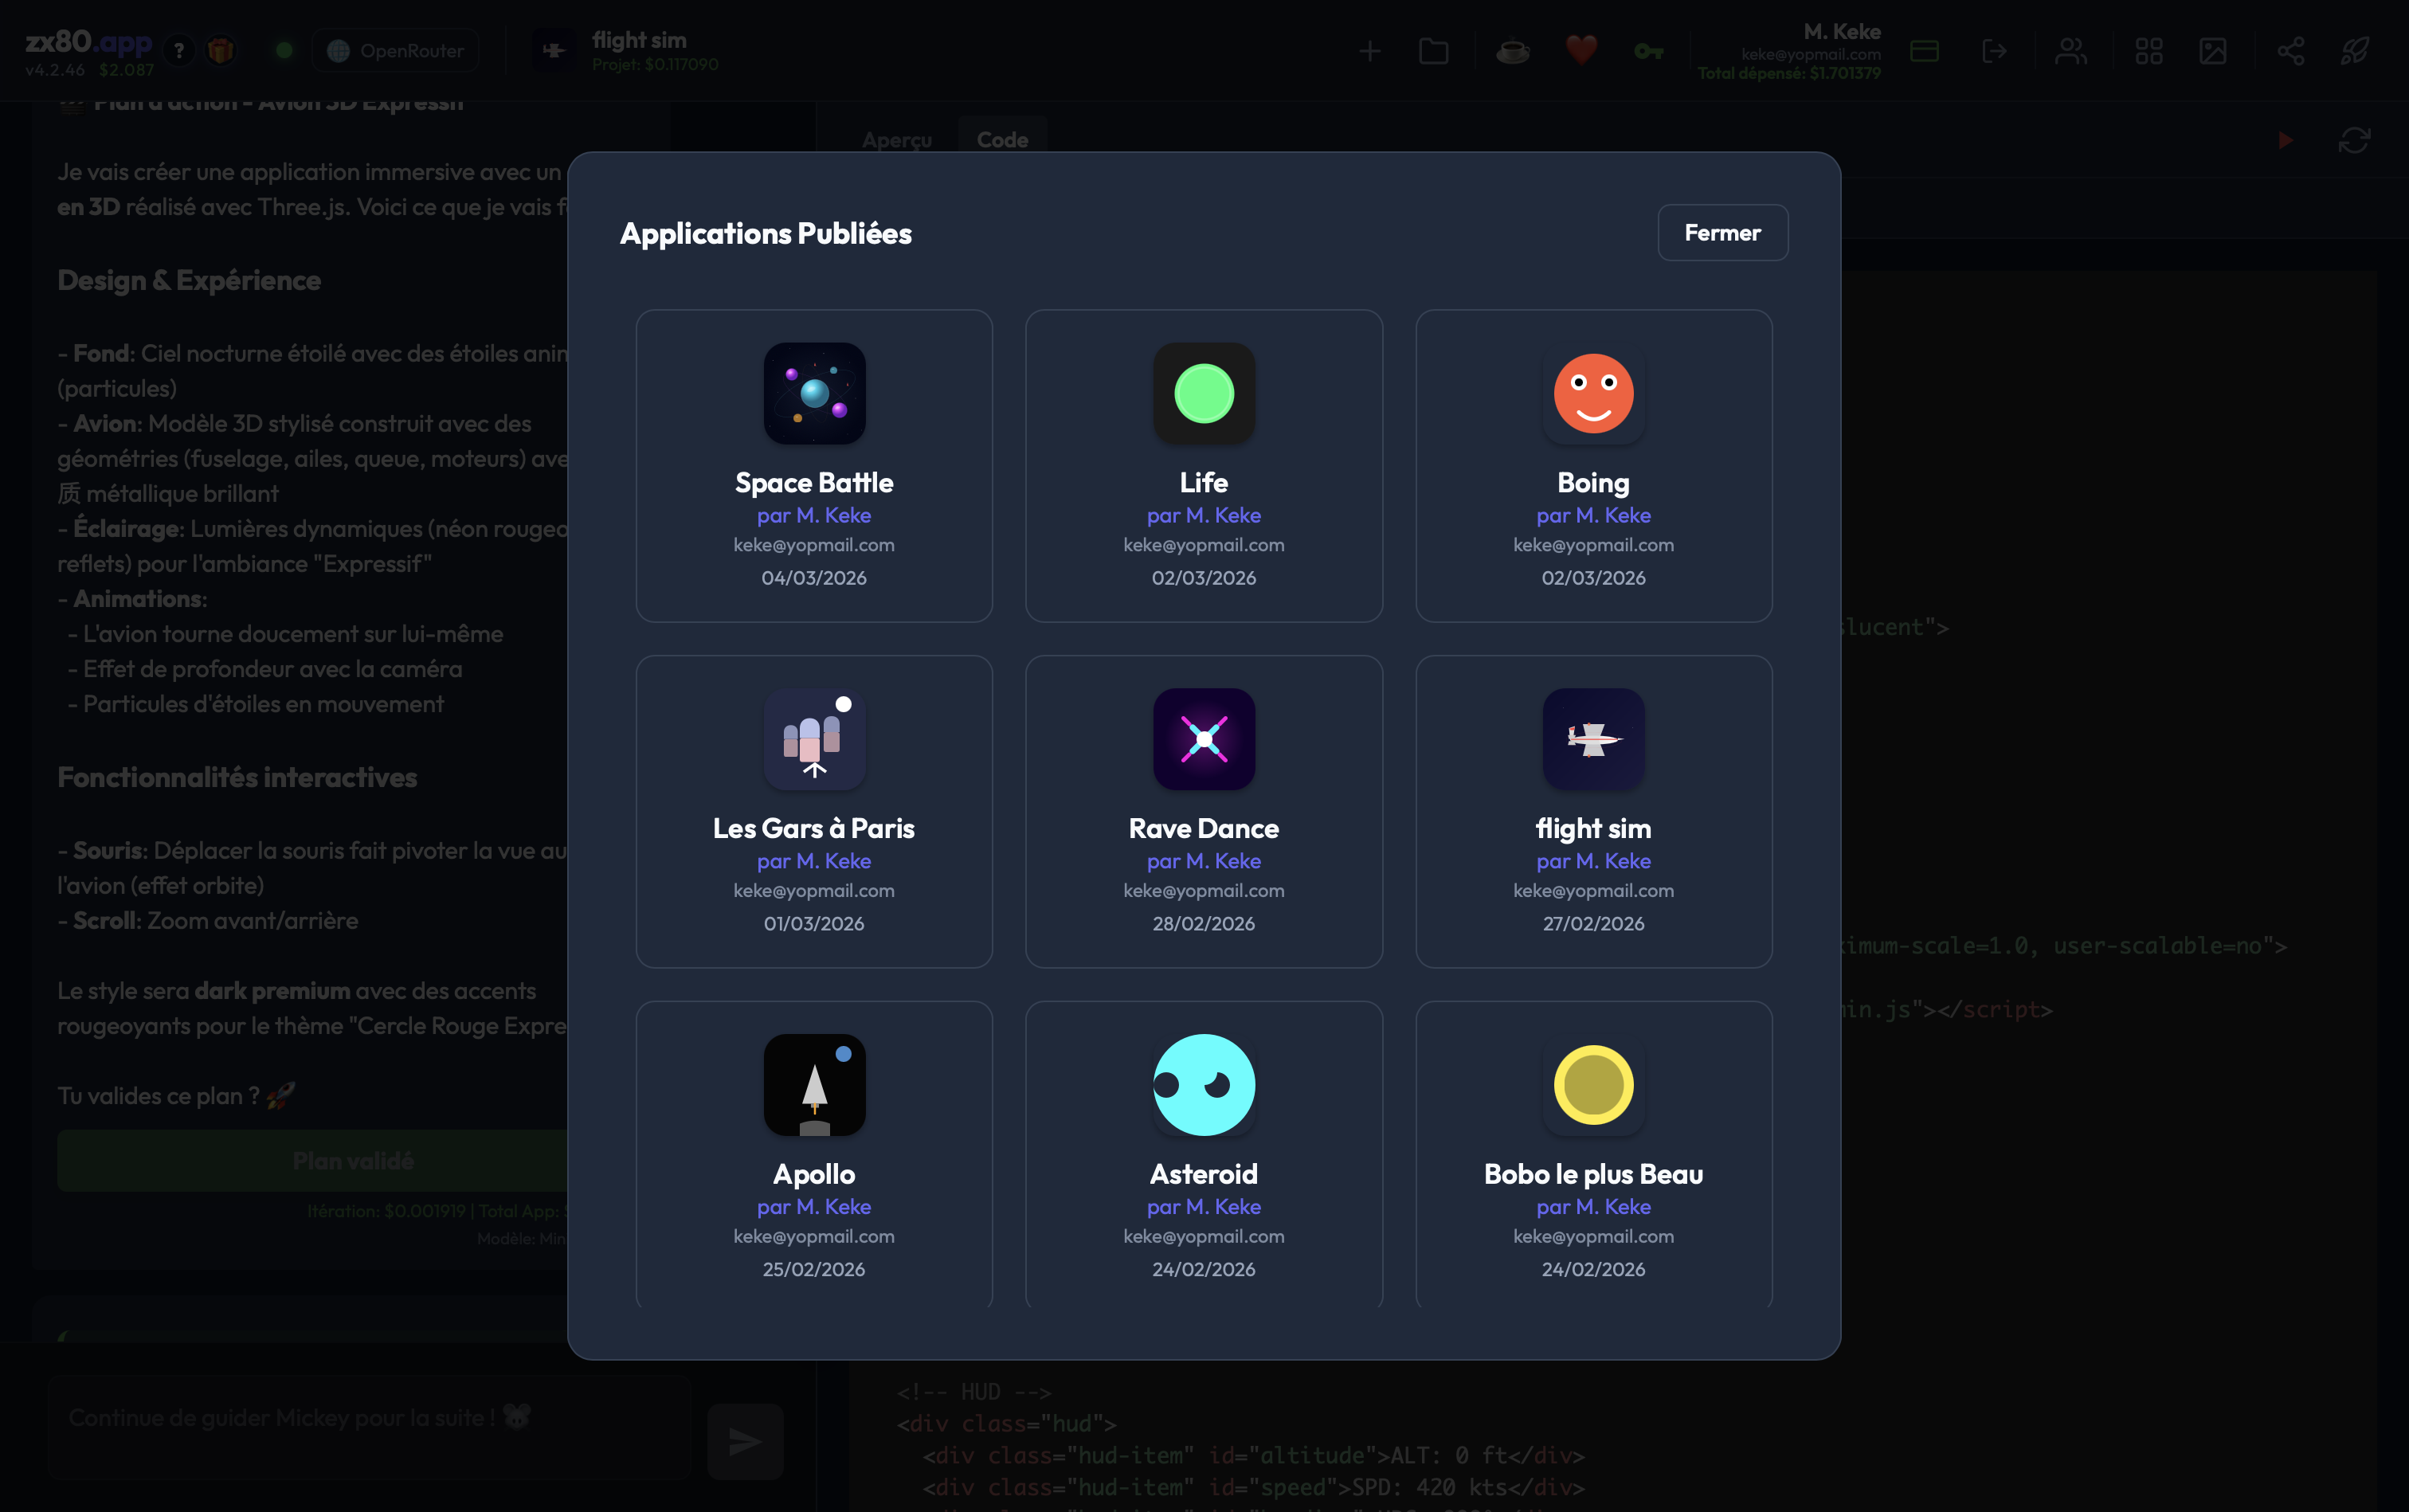Click the M. Keke user name in header
2409x1512 pixels.
(1842, 31)
